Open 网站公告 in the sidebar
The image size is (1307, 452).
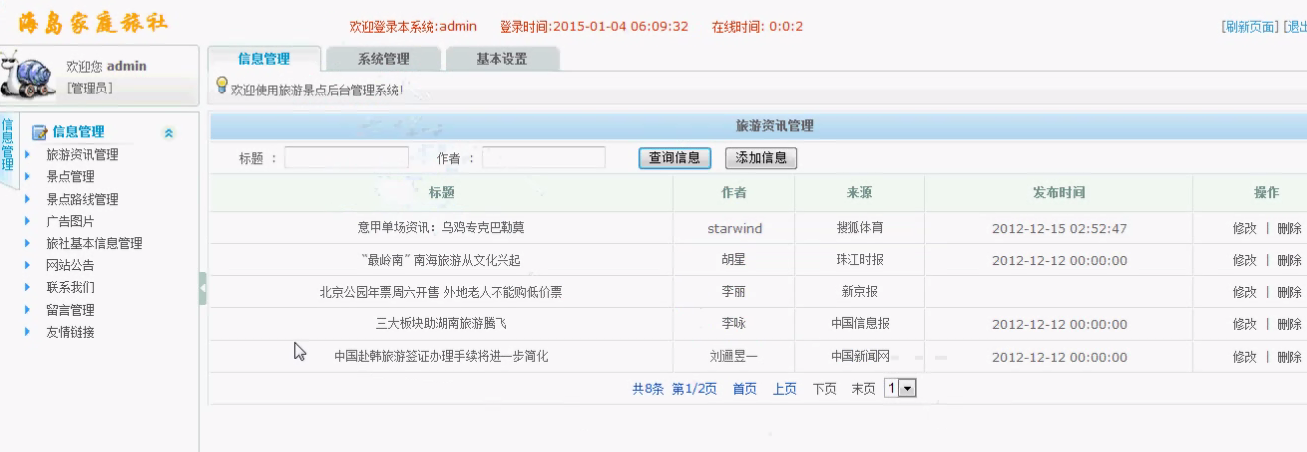pos(70,265)
